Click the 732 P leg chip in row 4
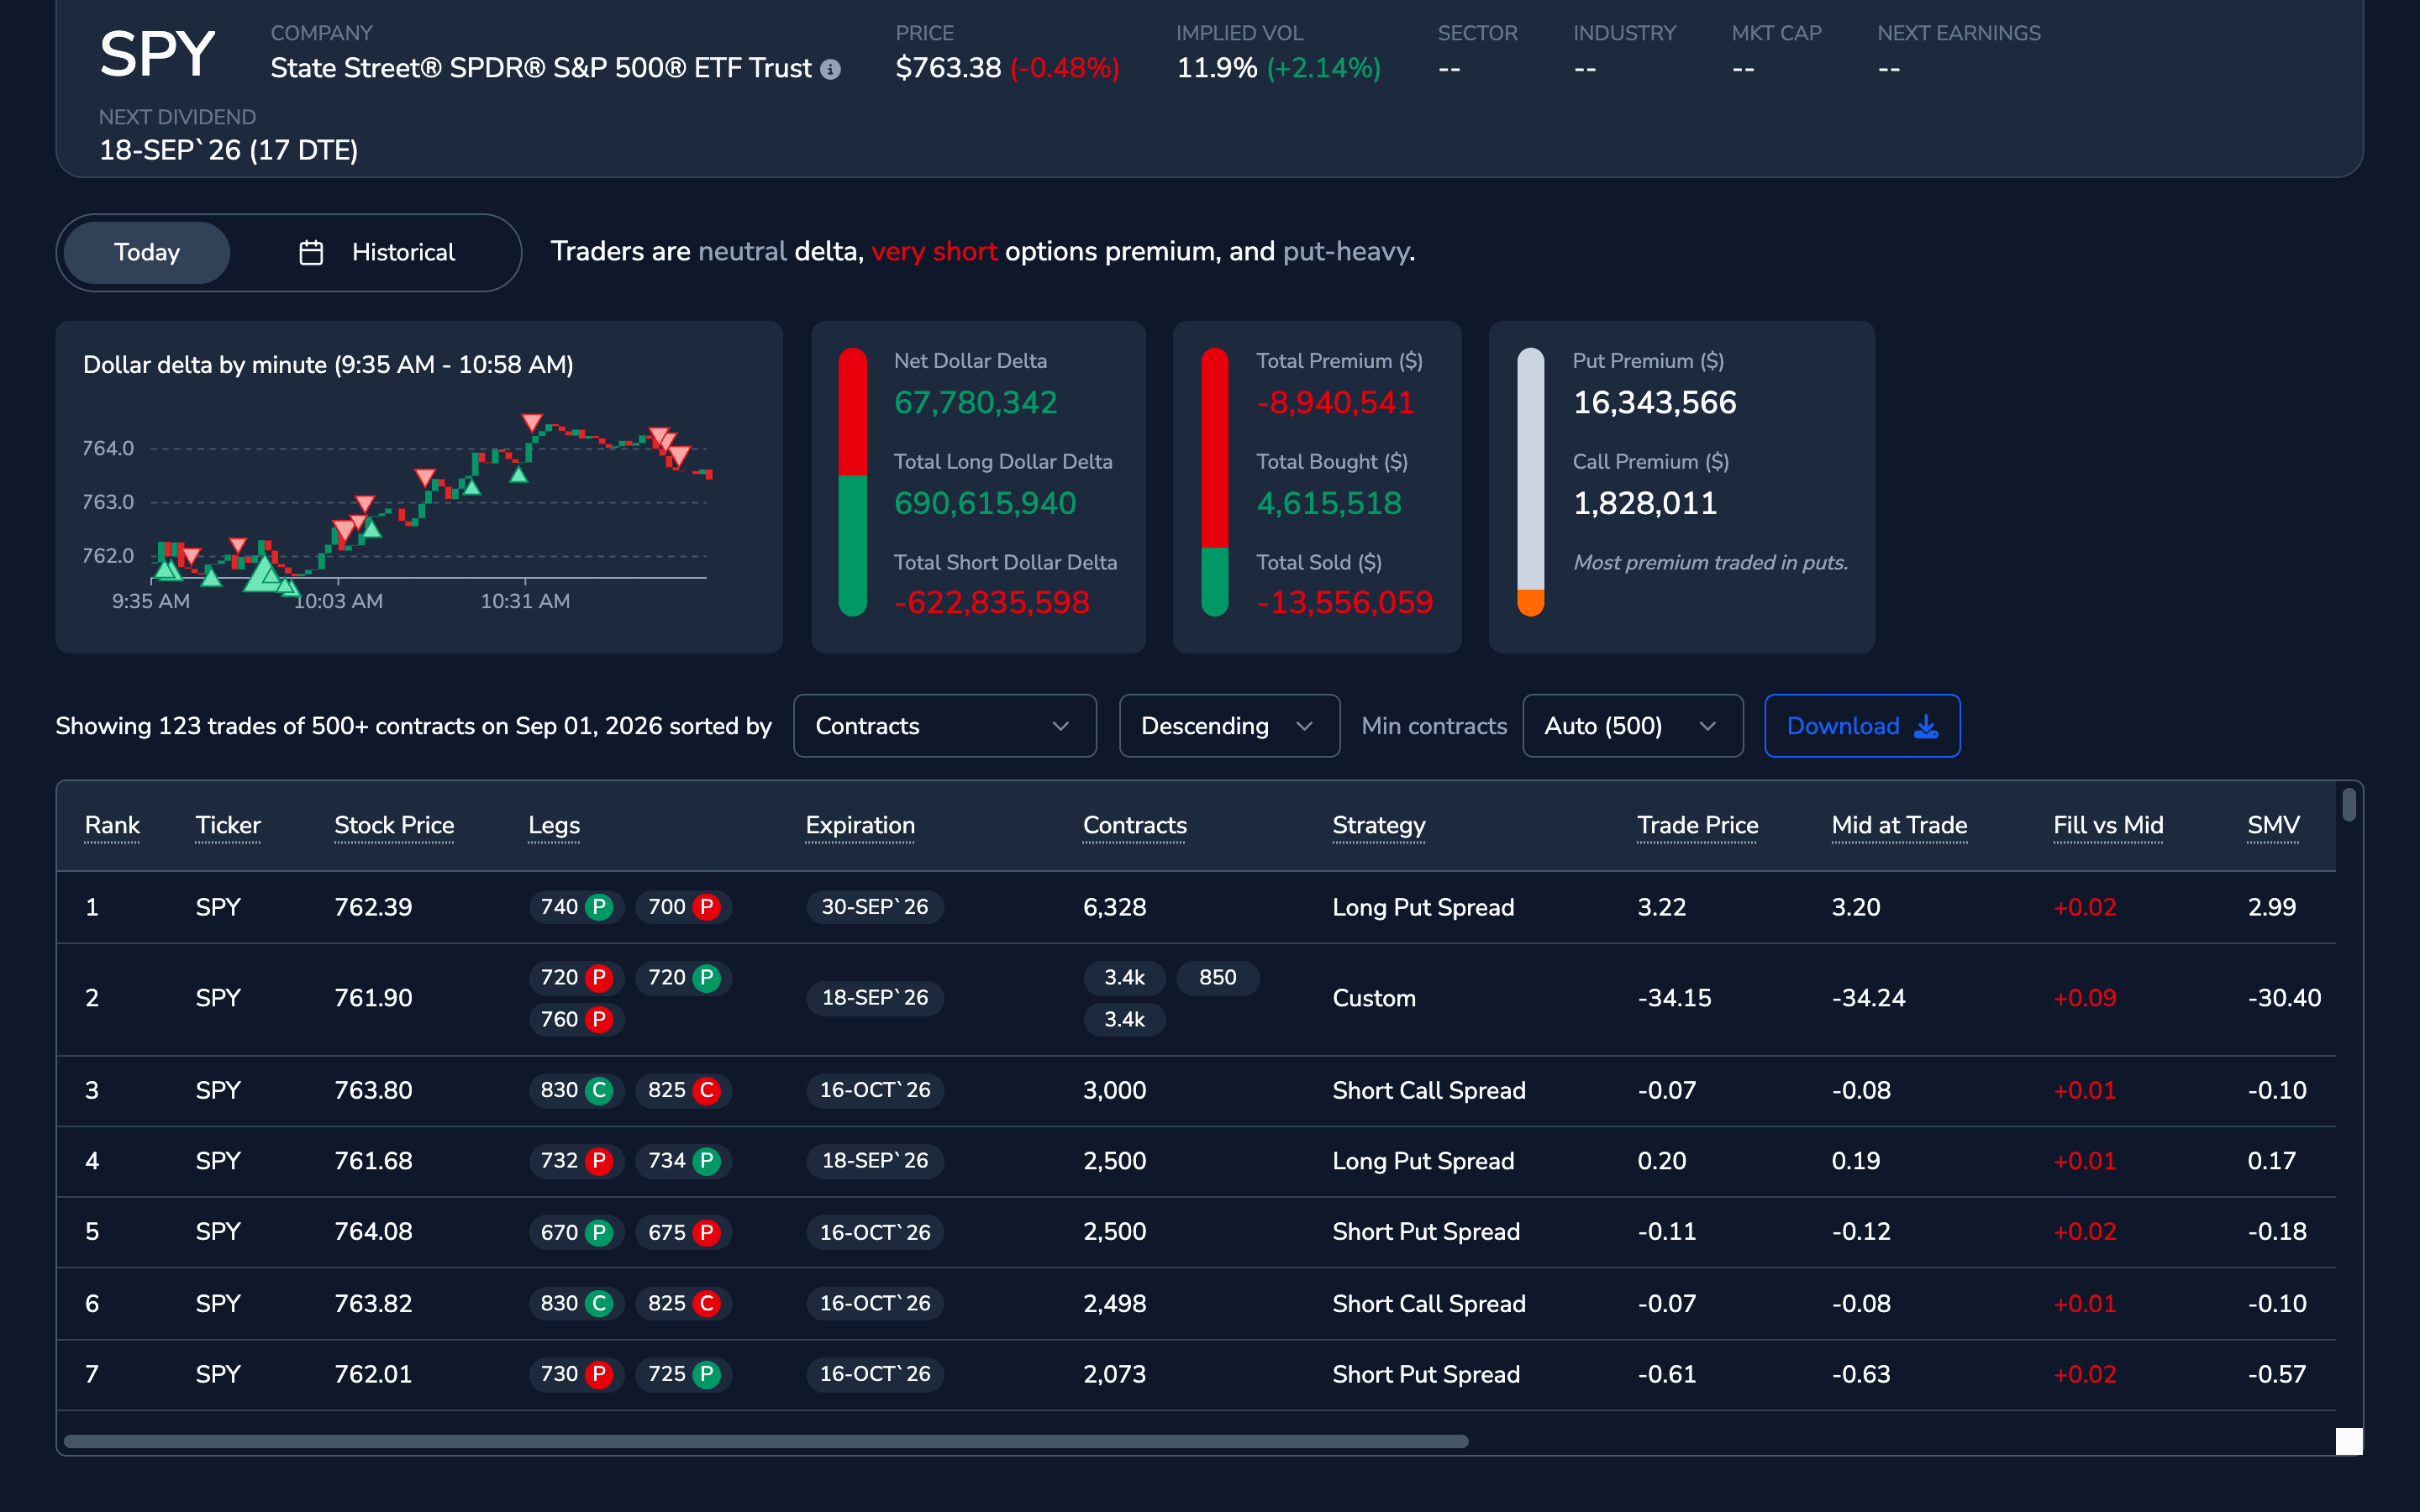Screen dimensions: 2420x1512 pos(576,1161)
